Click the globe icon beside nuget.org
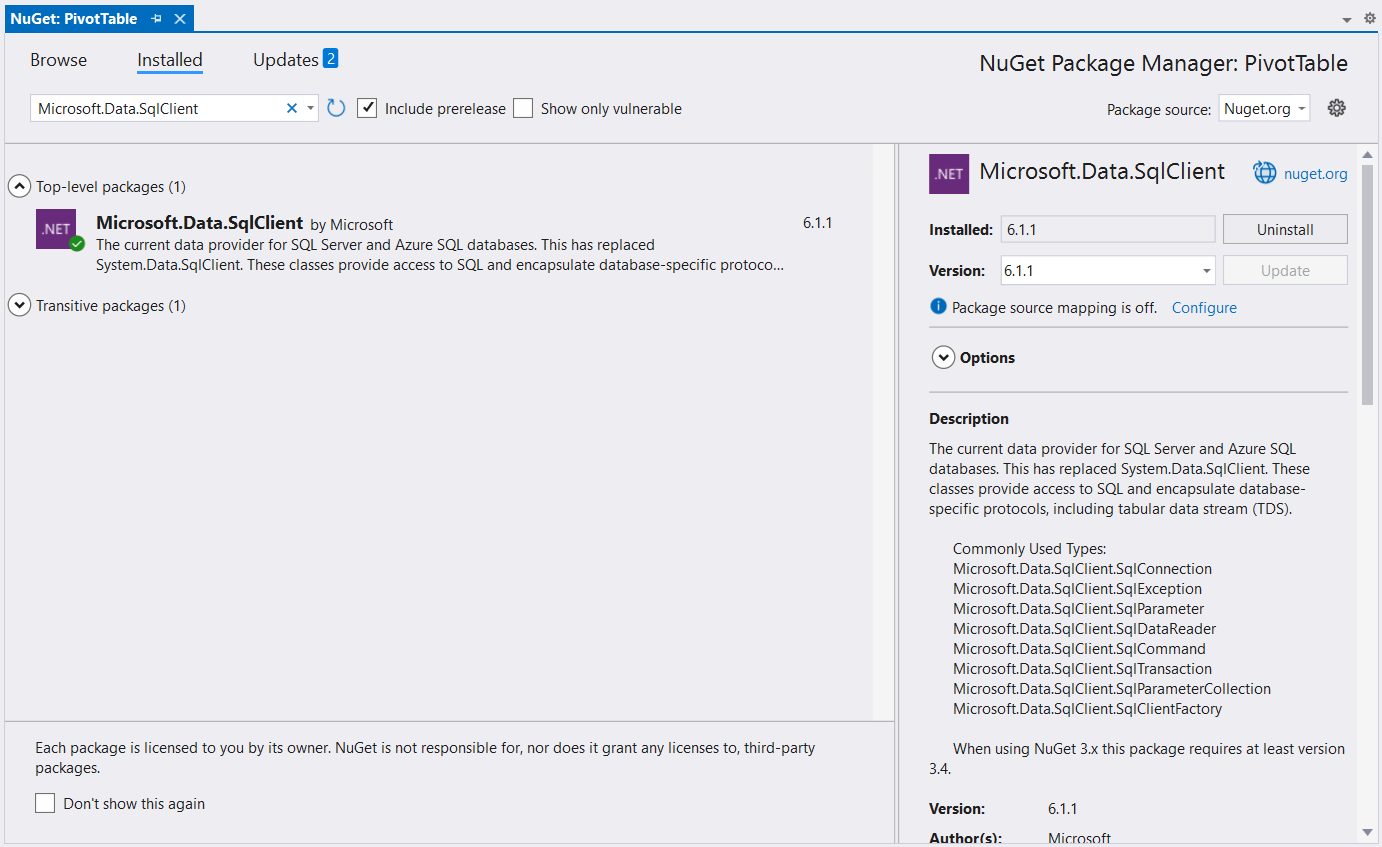The width and height of the screenshot is (1382, 847). 1265,173
